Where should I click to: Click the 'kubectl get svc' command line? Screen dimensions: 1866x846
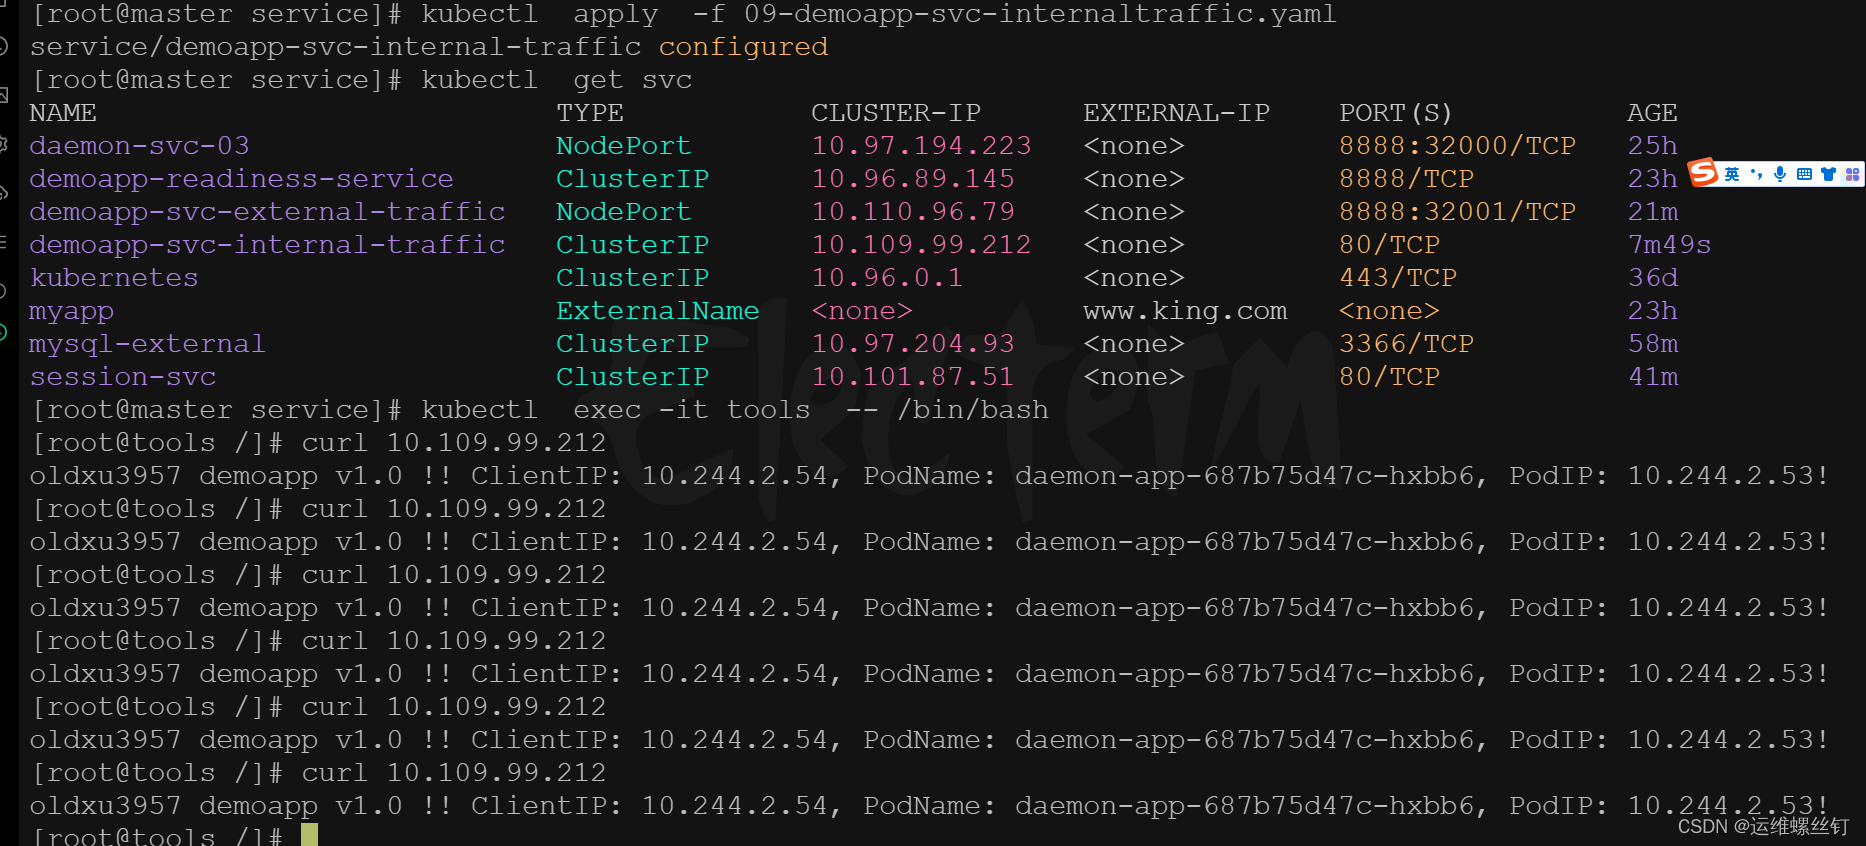point(362,80)
